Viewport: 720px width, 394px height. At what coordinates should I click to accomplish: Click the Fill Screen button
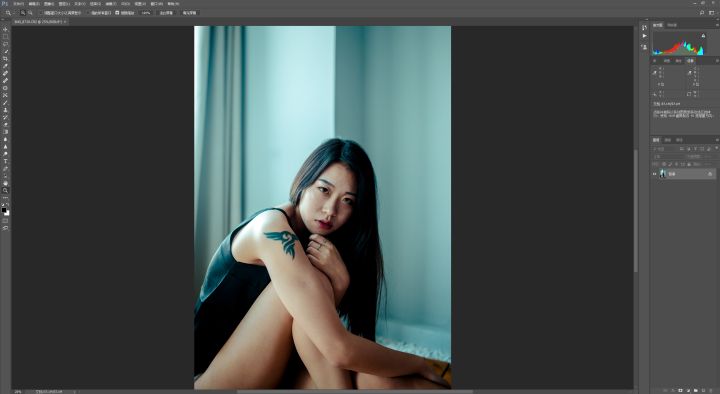pyautogui.click(x=189, y=13)
